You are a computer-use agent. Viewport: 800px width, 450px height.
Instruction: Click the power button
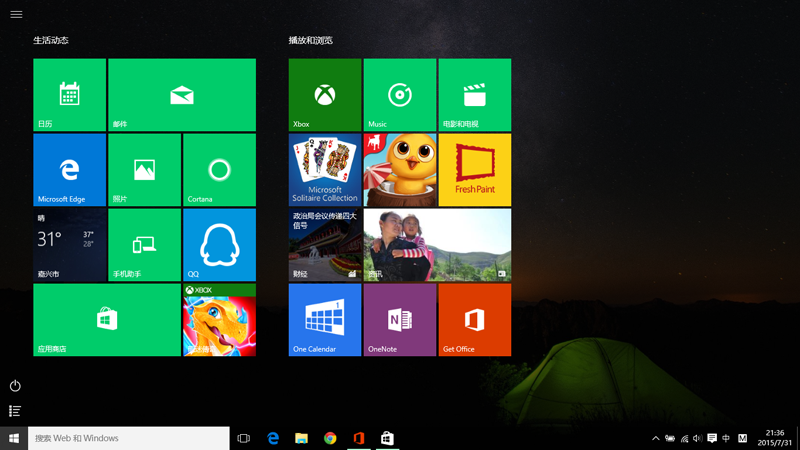15,386
